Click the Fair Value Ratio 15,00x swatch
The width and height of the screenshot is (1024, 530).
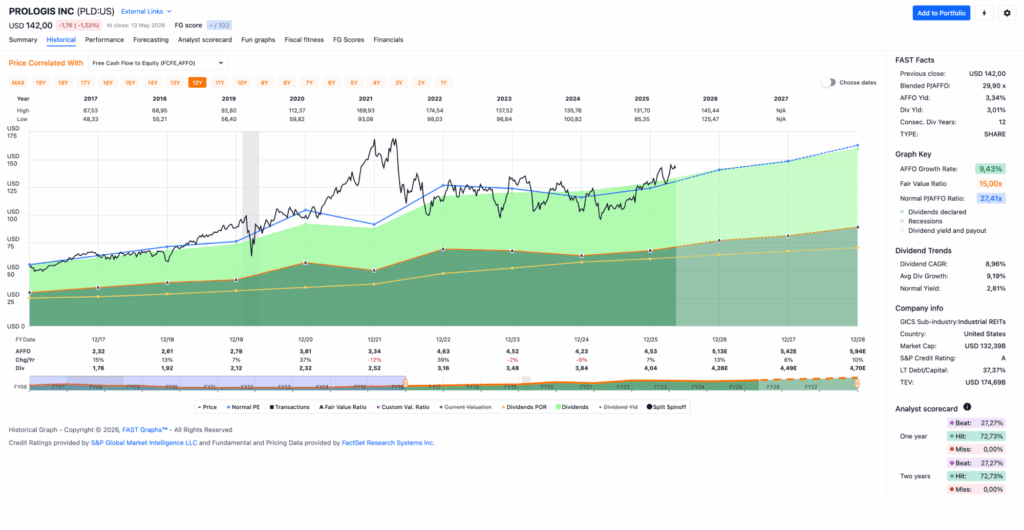(989, 183)
